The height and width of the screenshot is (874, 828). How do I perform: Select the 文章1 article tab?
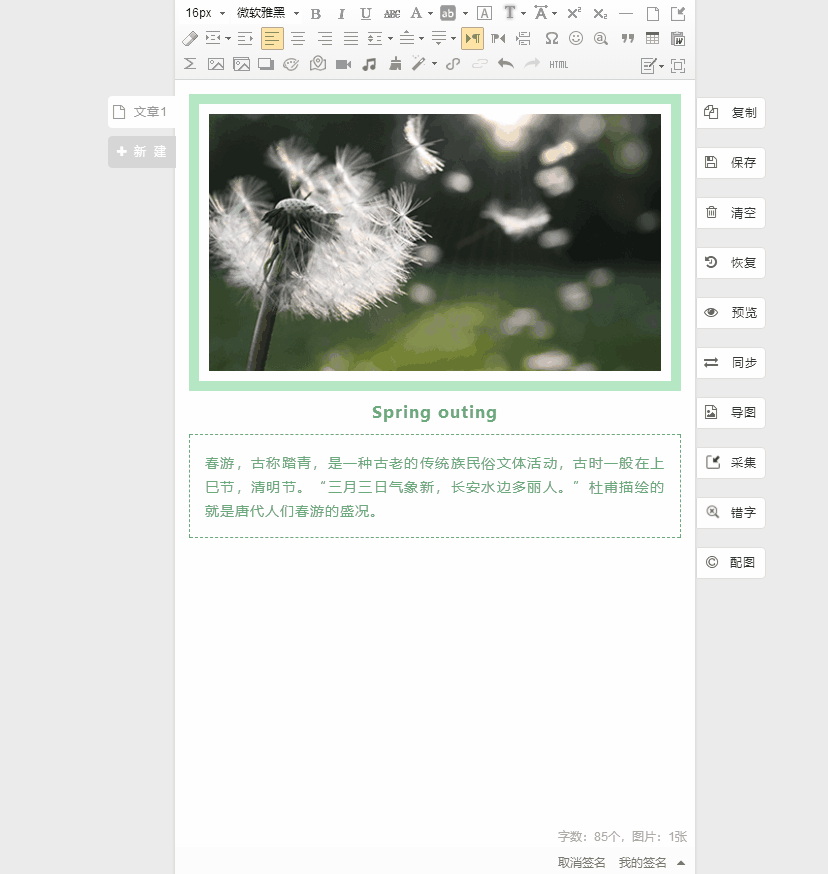pos(141,111)
